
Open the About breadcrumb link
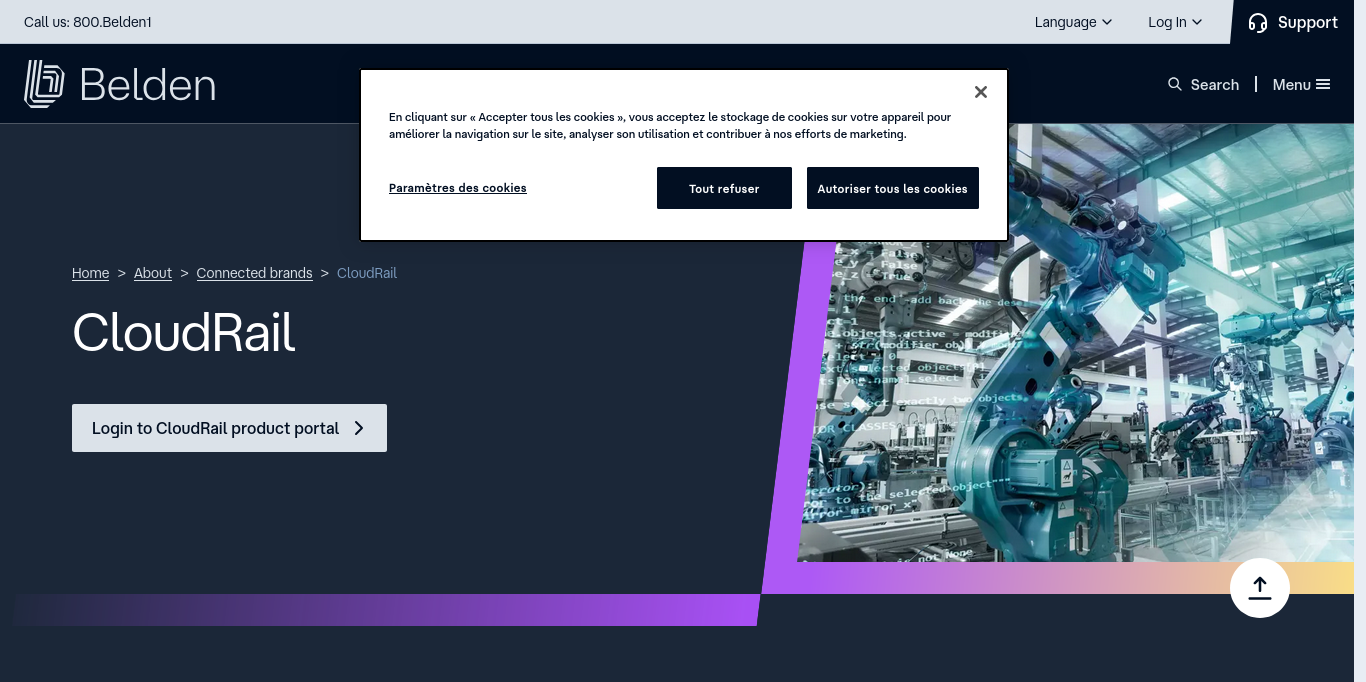[x=153, y=273]
